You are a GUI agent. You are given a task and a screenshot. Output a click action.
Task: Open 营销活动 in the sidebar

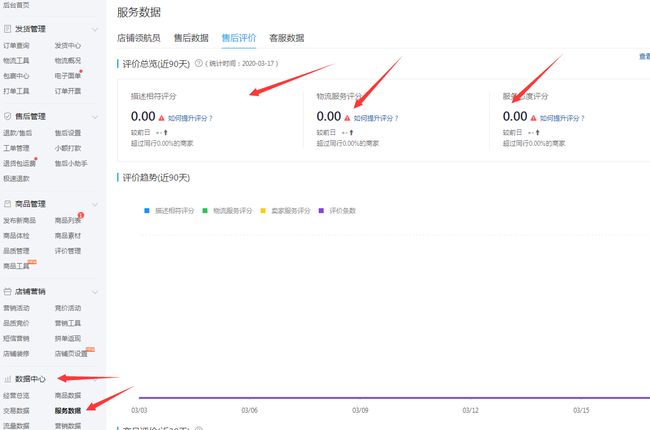(x=16, y=308)
